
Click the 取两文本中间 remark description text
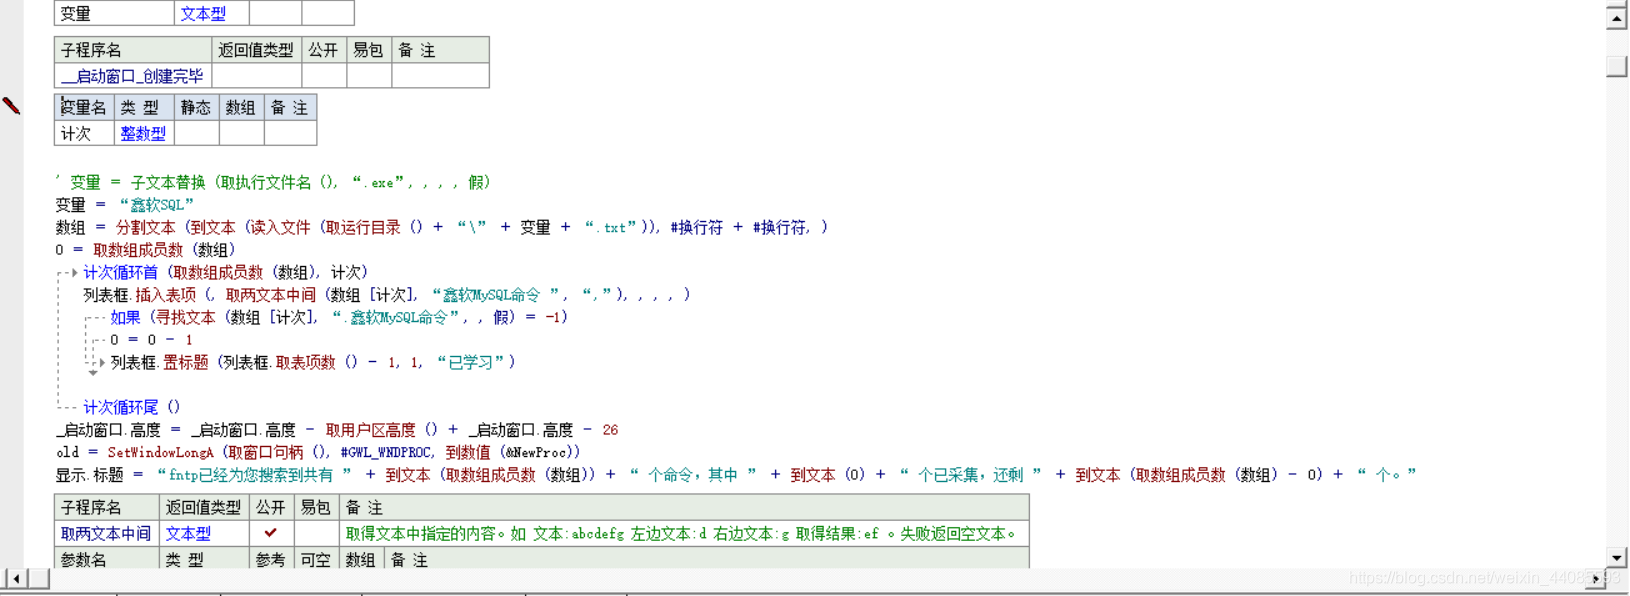(x=682, y=533)
